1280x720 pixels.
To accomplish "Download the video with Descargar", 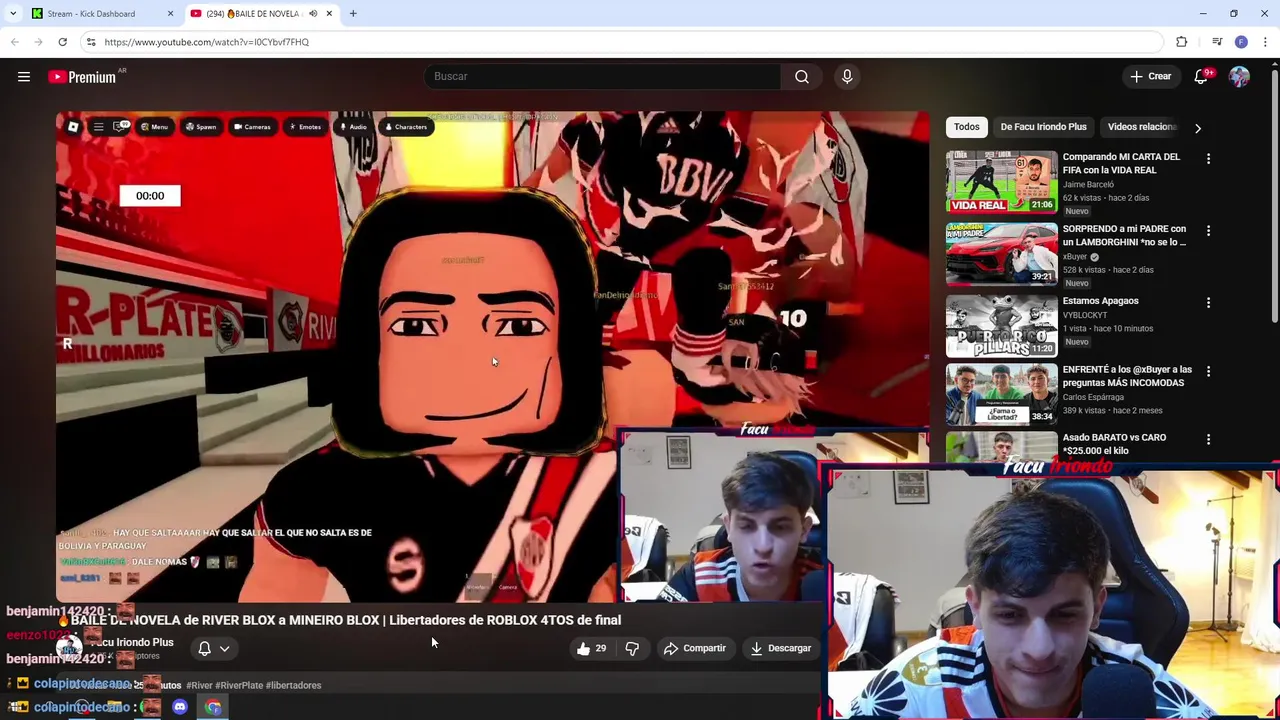I will click(781, 648).
